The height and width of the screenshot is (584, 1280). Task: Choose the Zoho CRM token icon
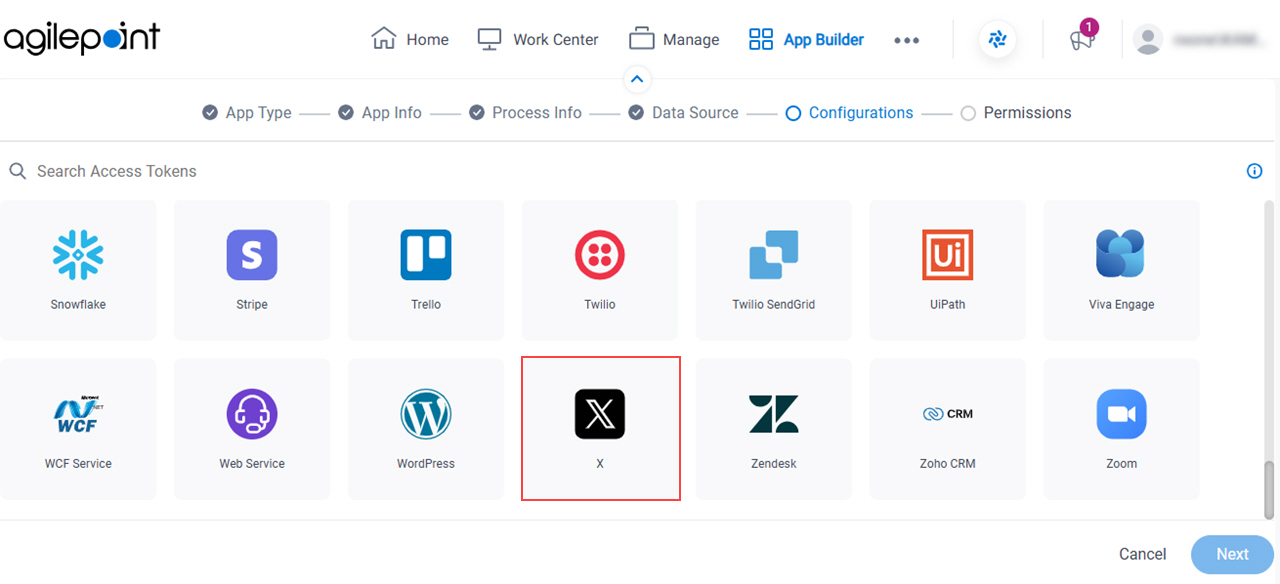point(948,414)
